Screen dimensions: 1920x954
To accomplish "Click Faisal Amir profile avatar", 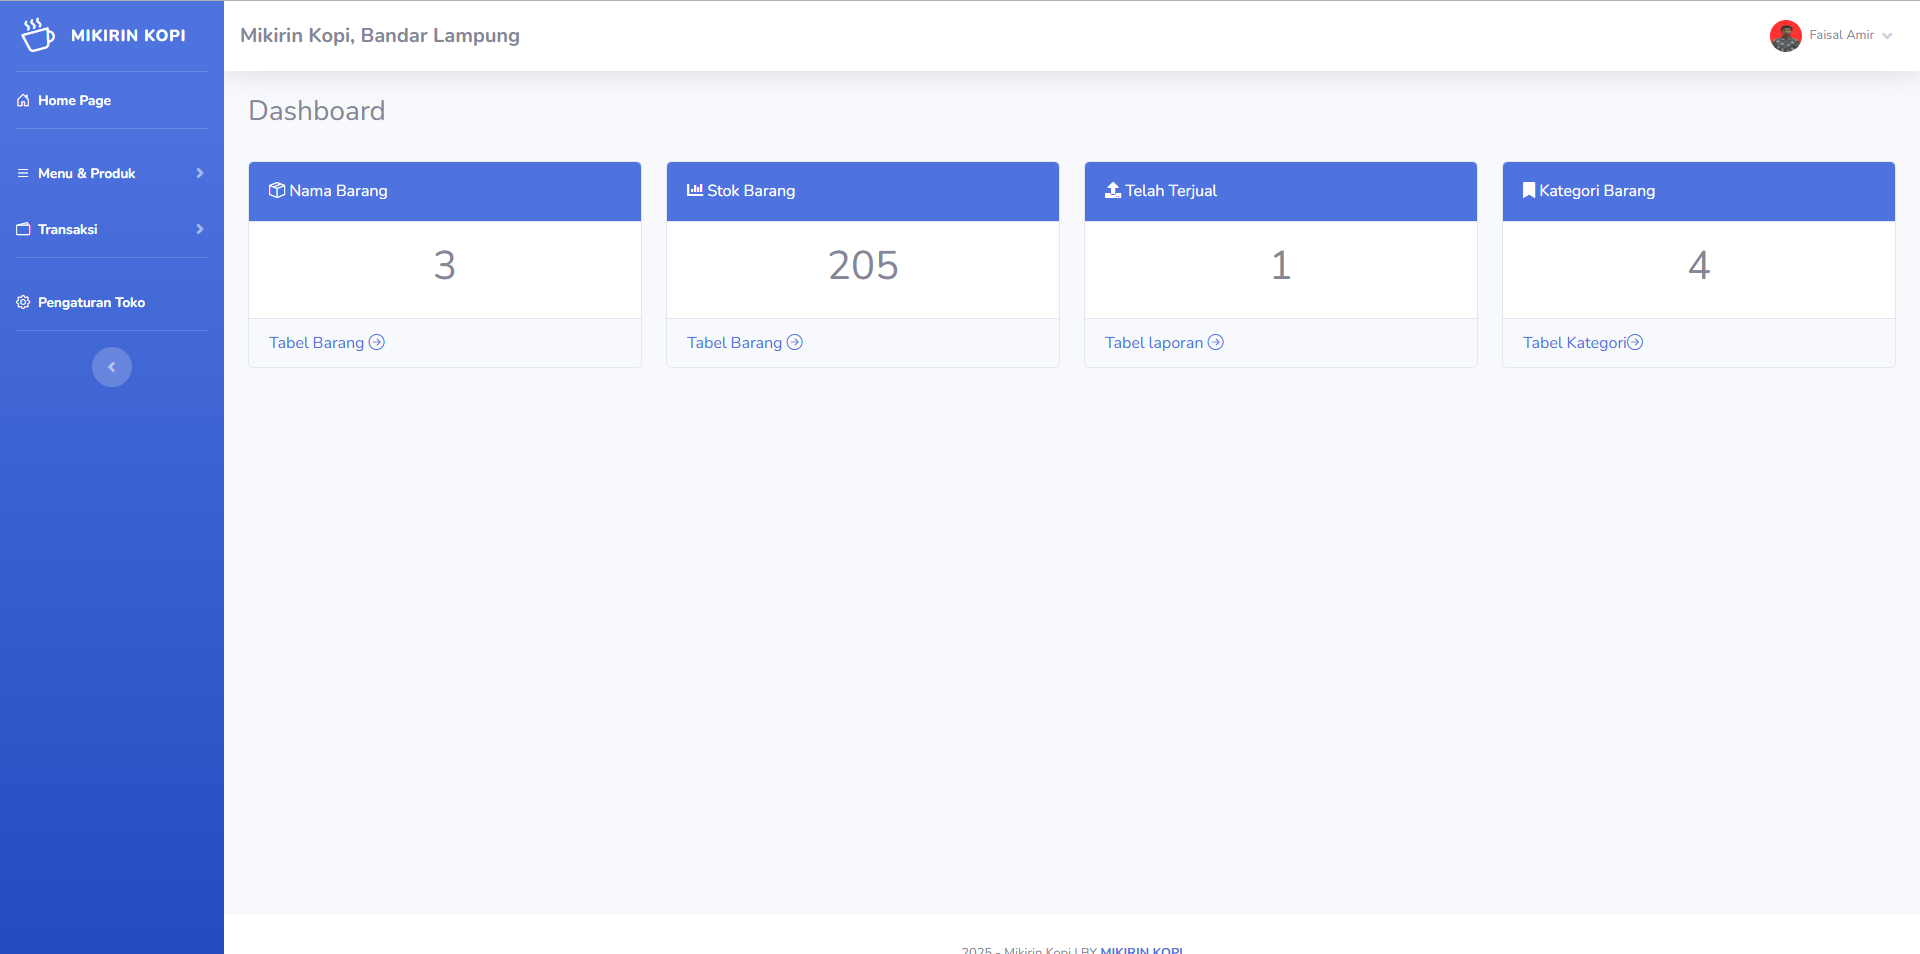I will (1786, 35).
